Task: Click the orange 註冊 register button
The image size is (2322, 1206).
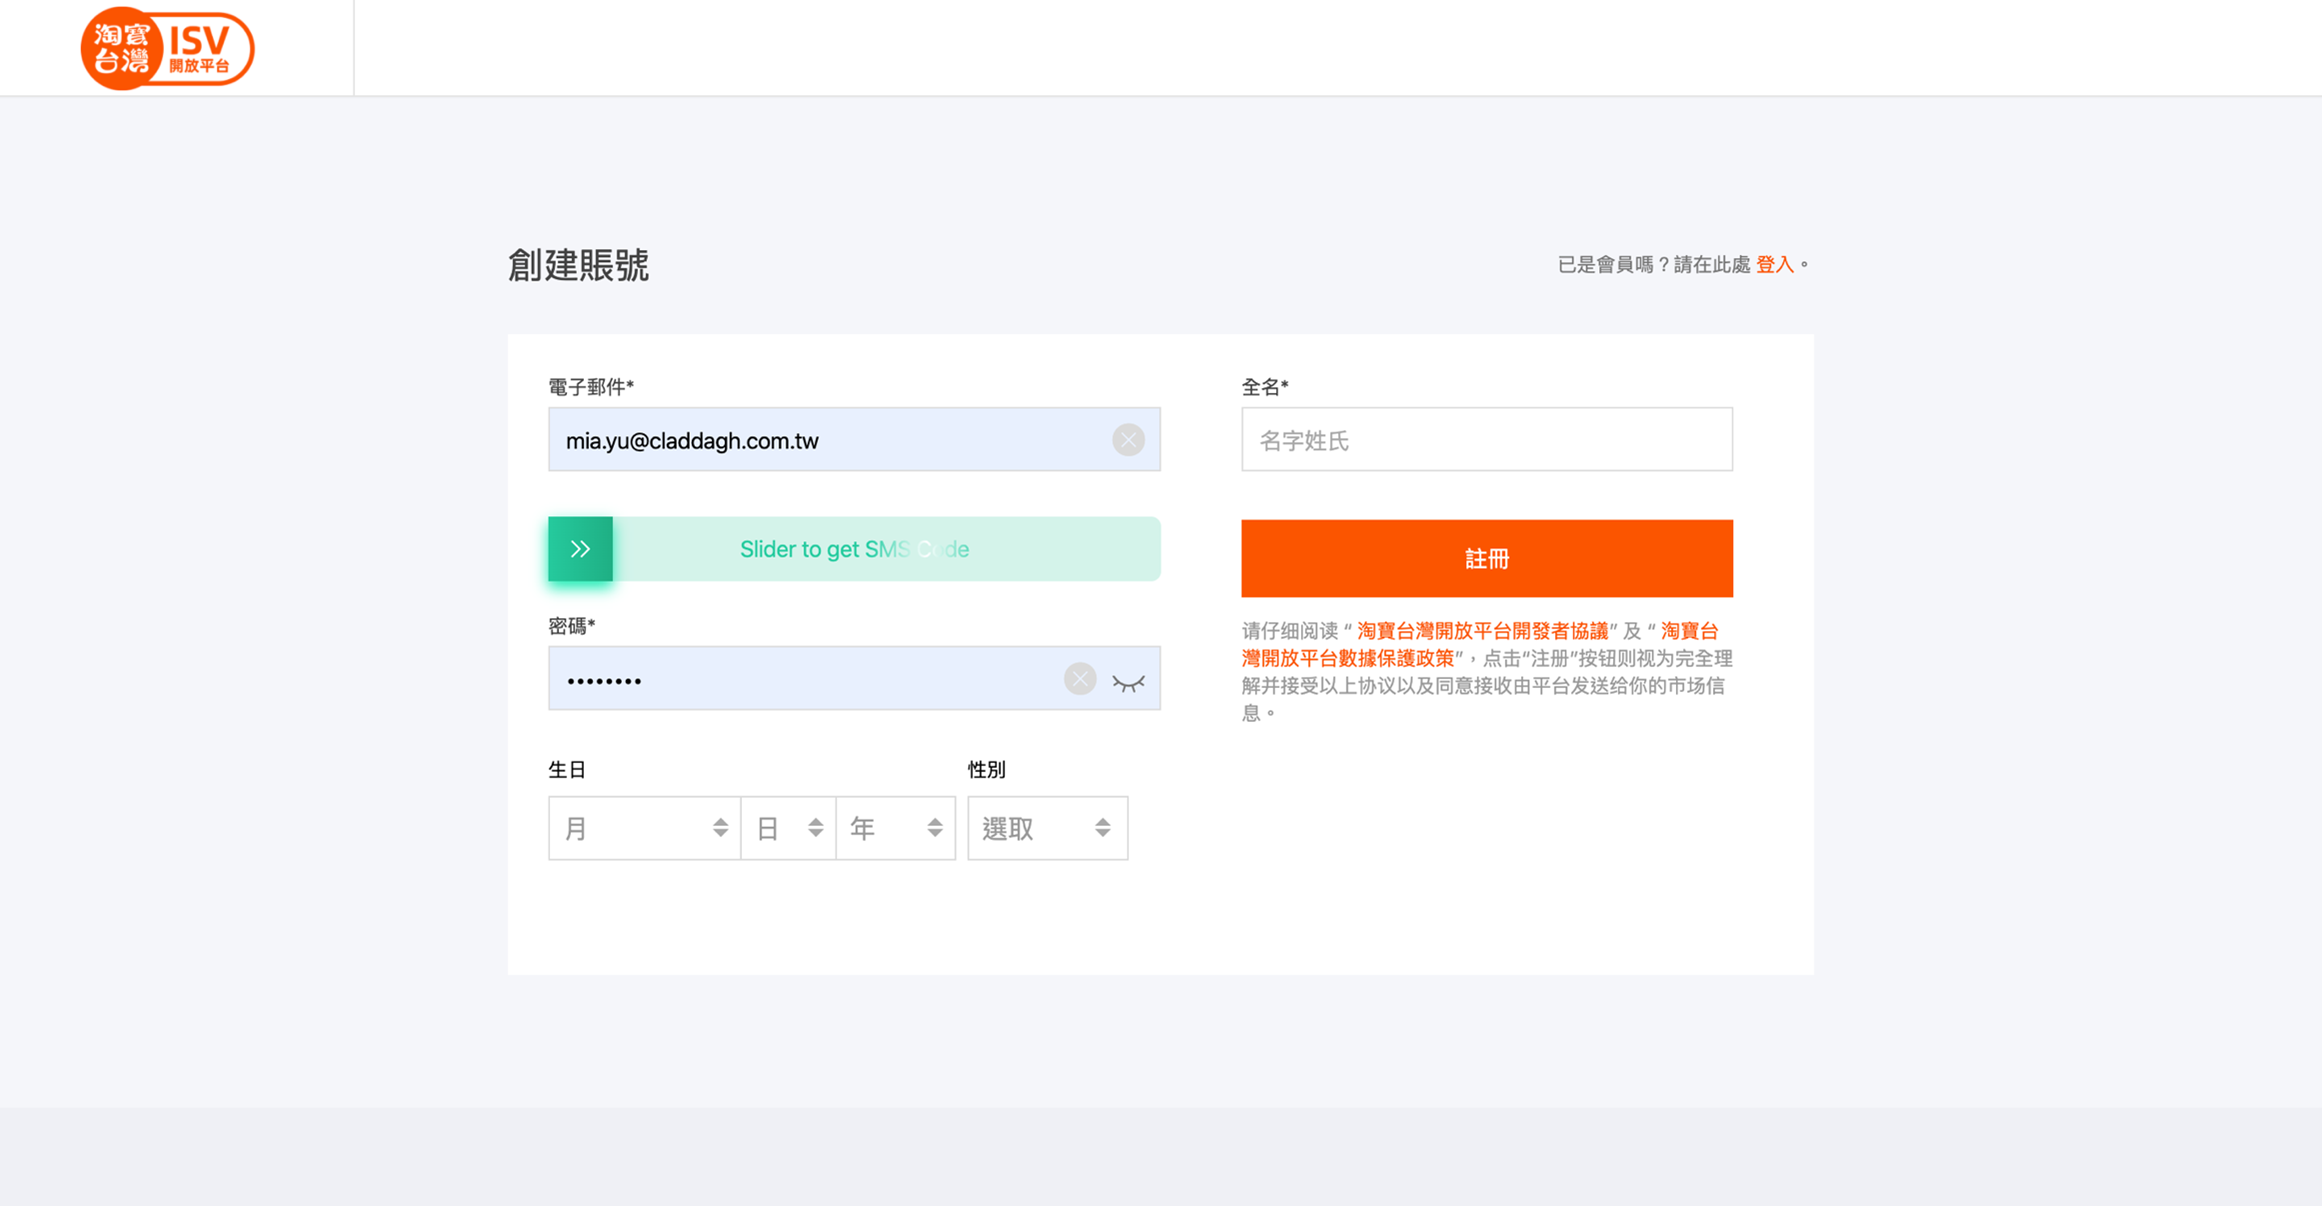Action: (x=1487, y=558)
